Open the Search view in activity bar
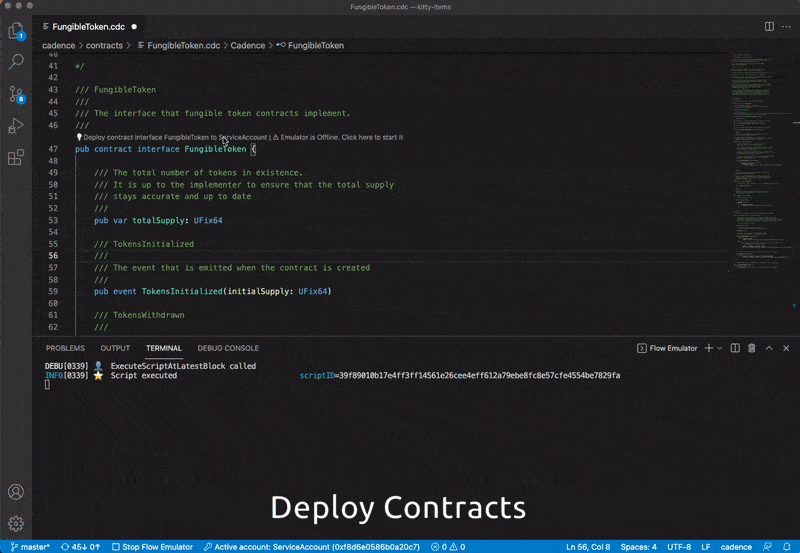Image resolution: width=800 pixels, height=553 pixels. 16,61
